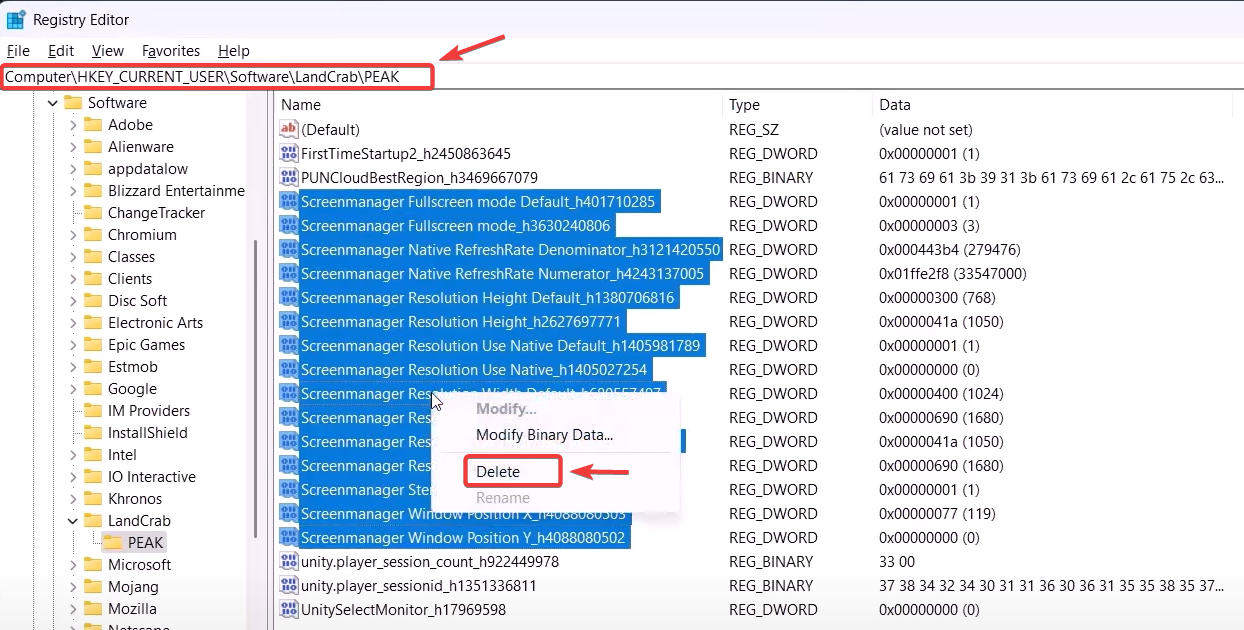Click the Blizzard Entertainment folder icon

[93, 191]
